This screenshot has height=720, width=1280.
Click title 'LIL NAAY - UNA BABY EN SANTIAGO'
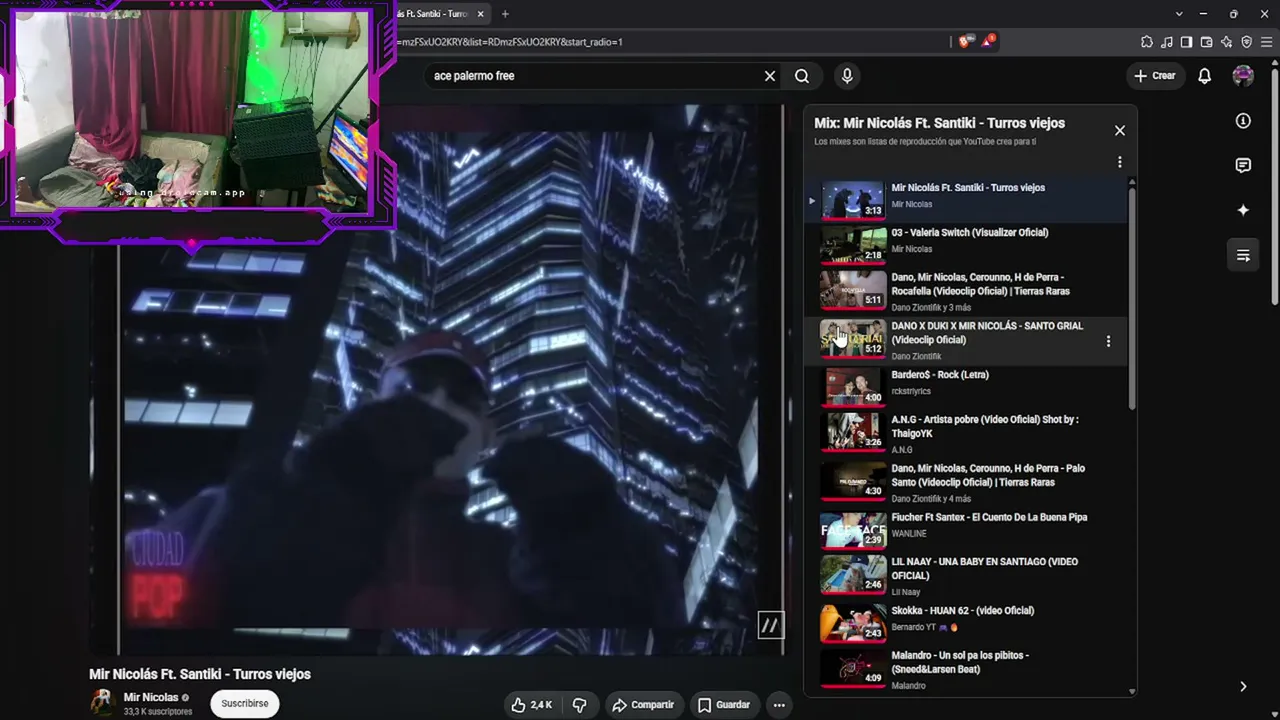pos(985,568)
